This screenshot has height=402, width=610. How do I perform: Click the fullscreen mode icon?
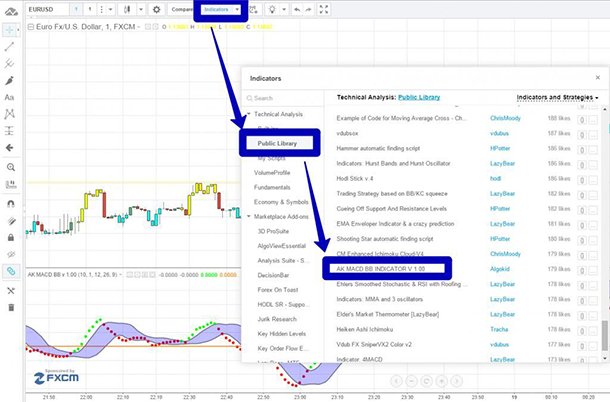324,9
